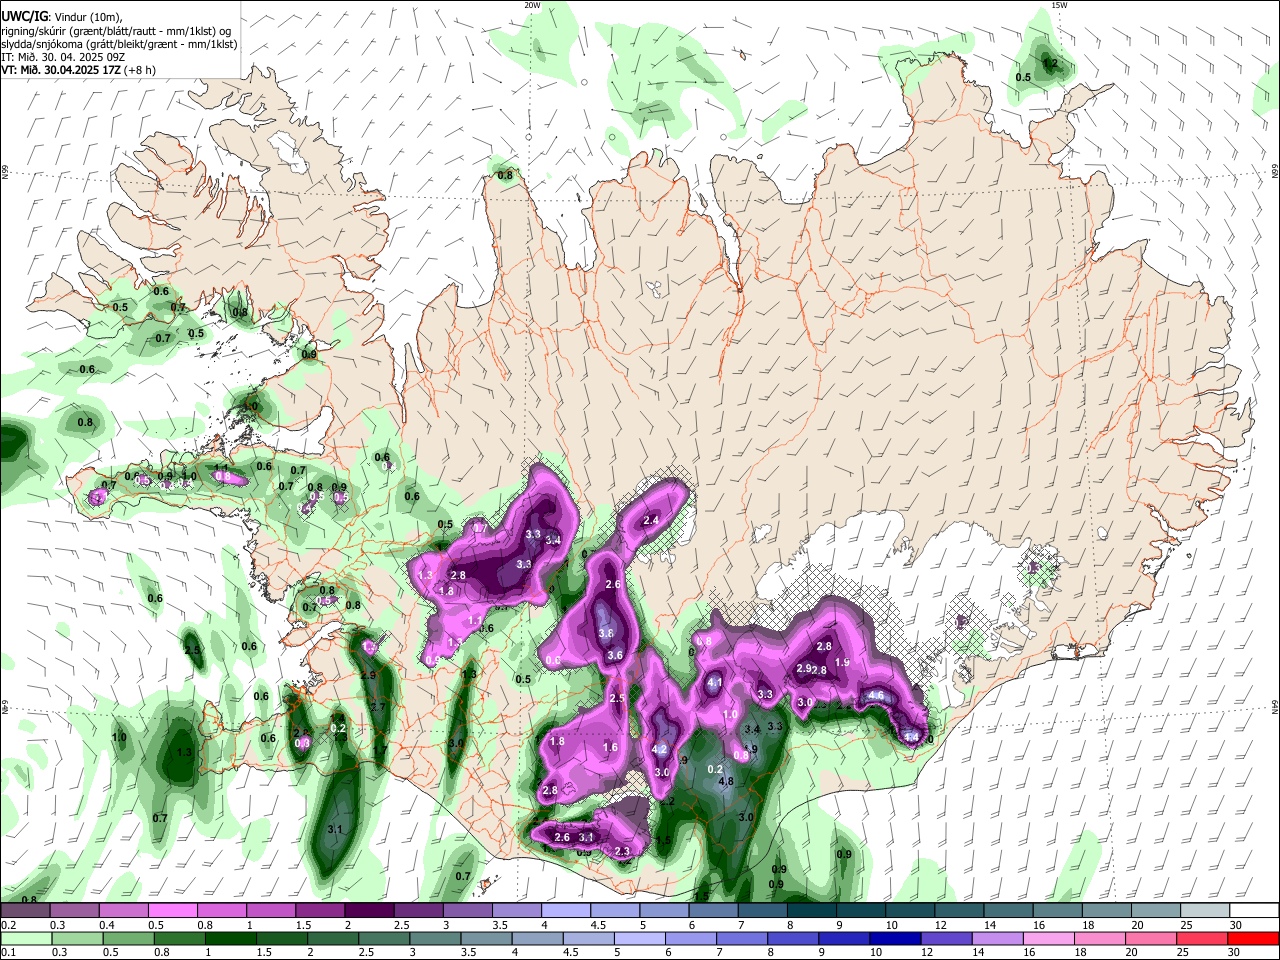Click the '20W' longitude label
Image resolution: width=1280 pixels, height=960 pixels.
click(x=532, y=5)
